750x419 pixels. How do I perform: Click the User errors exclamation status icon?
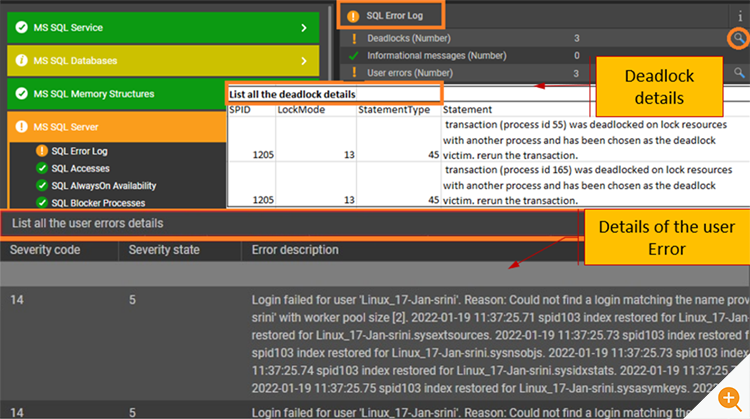354,73
